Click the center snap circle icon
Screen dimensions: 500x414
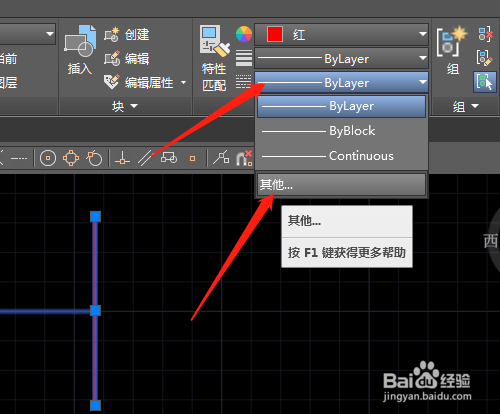point(48,158)
